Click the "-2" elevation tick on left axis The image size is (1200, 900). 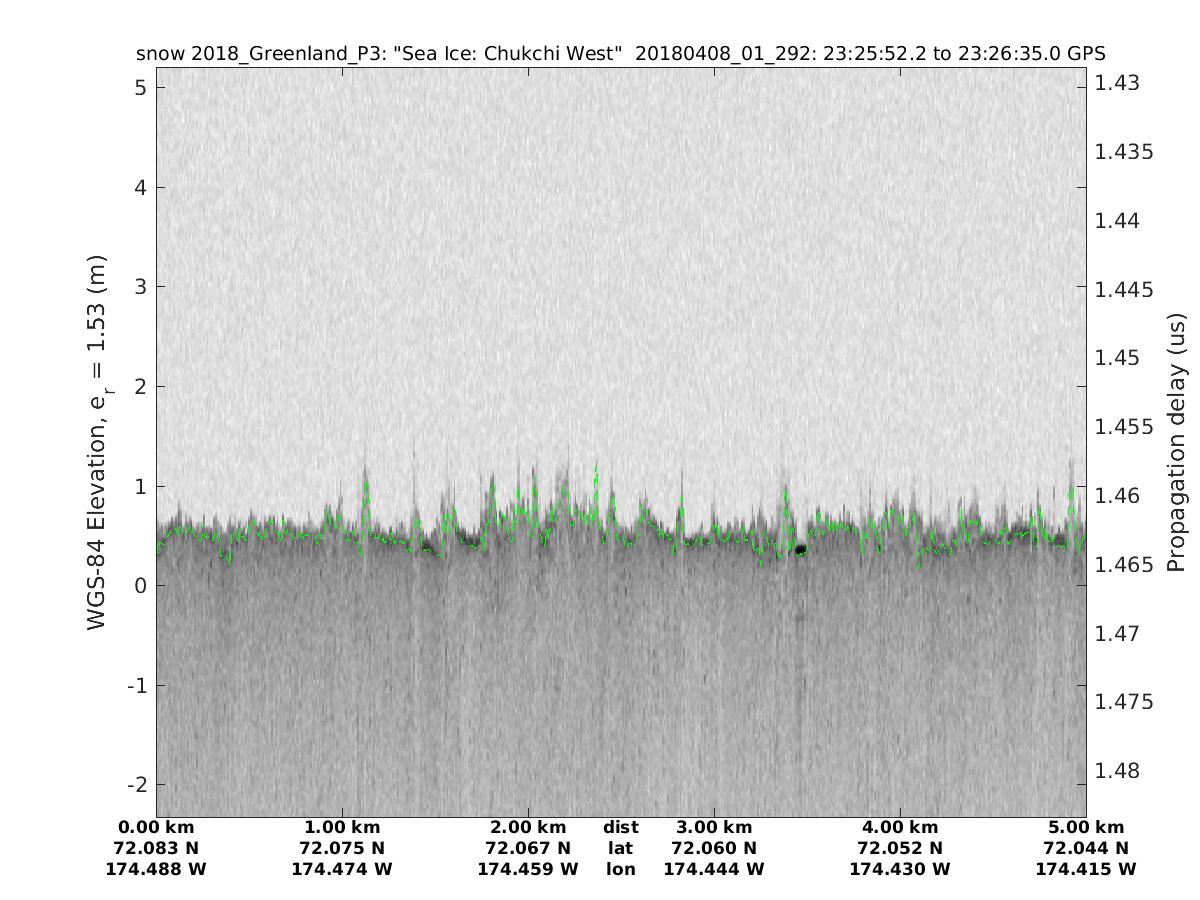tap(136, 784)
